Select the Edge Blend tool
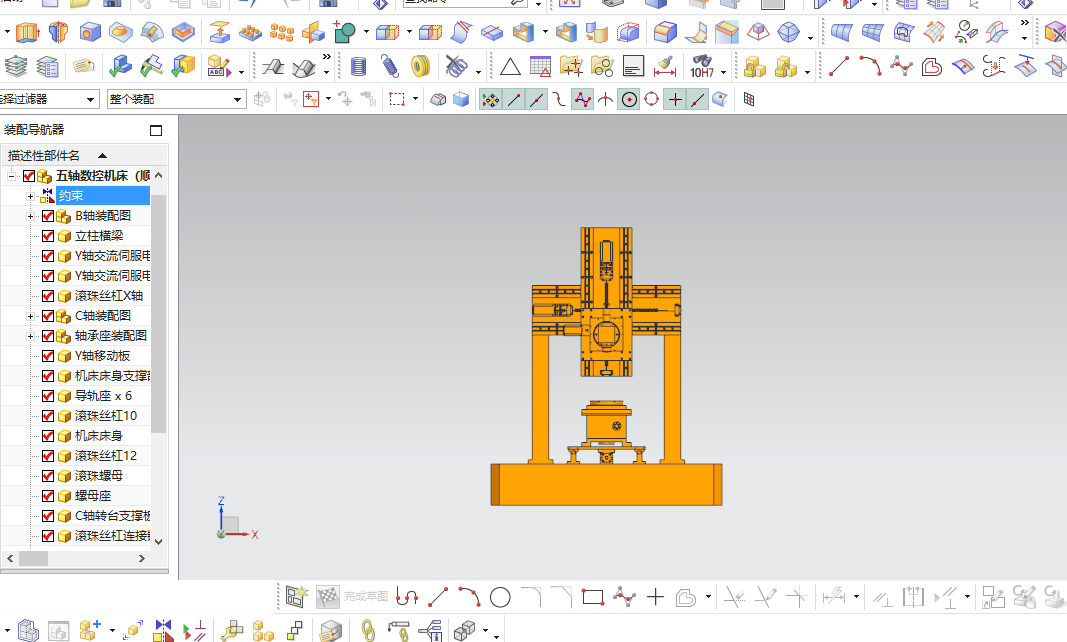This screenshot has height=642, width=1067. [x=665, y=32]
